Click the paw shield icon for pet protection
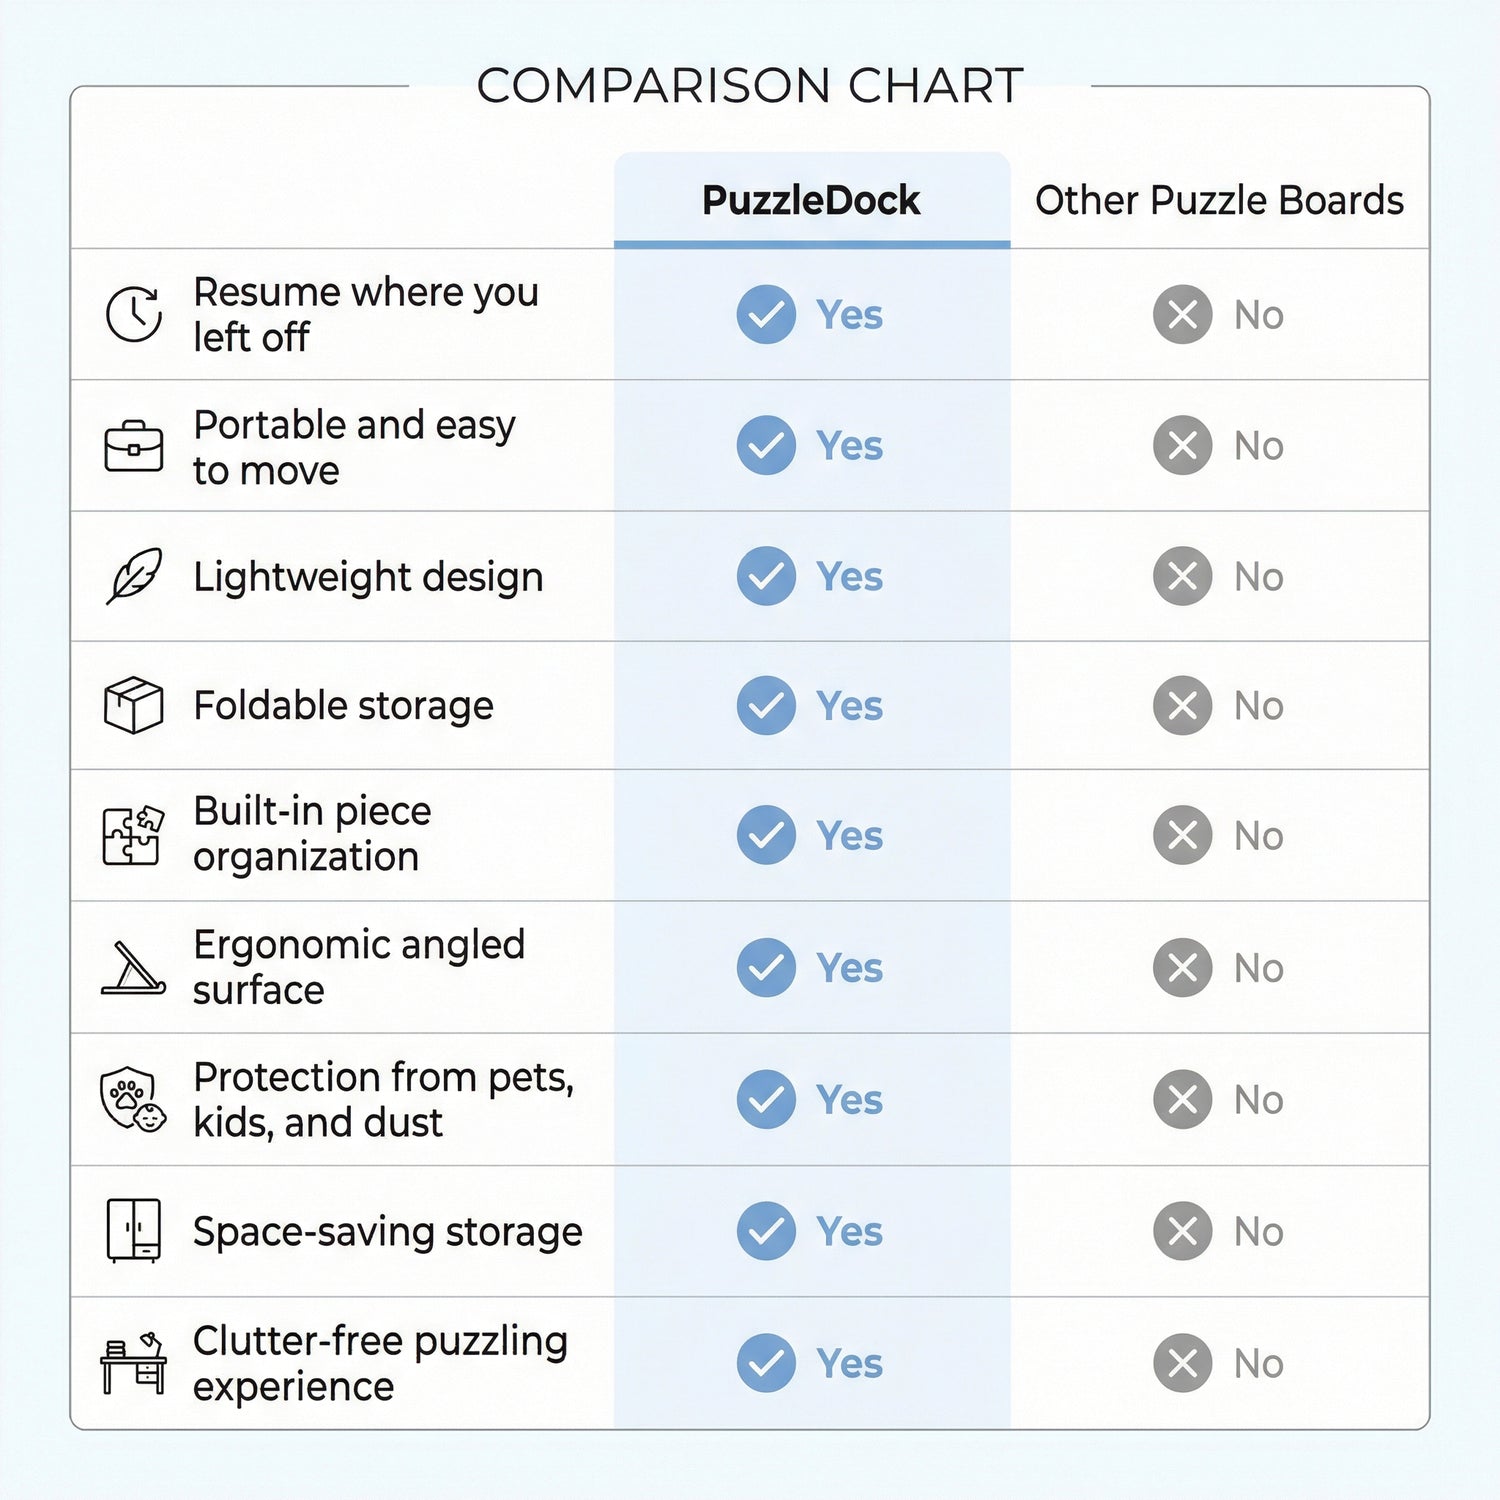The image size is (1500, 1500). pos(133,1099)
